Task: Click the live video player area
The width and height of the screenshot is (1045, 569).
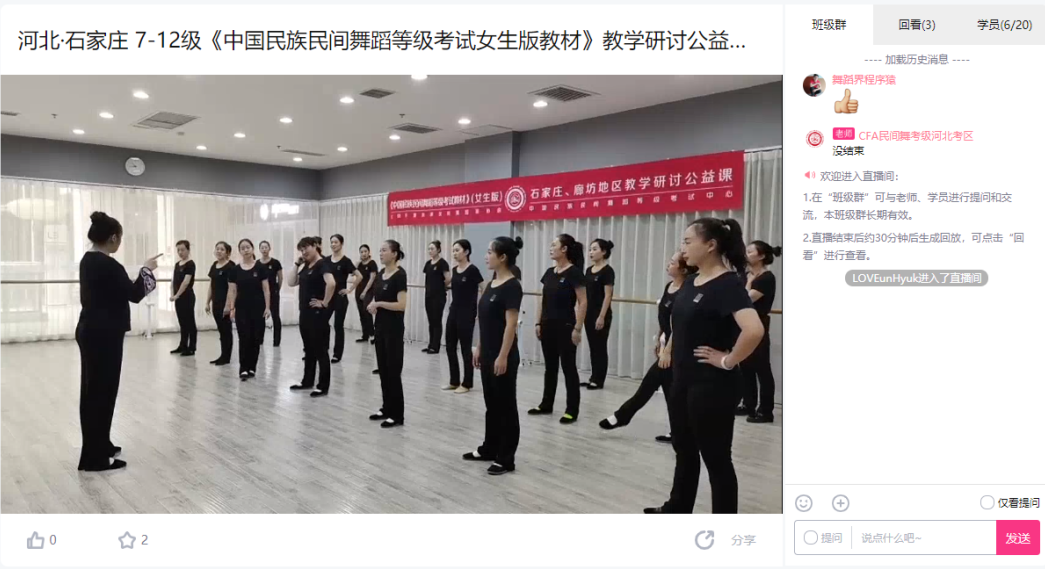Action: 391,294
